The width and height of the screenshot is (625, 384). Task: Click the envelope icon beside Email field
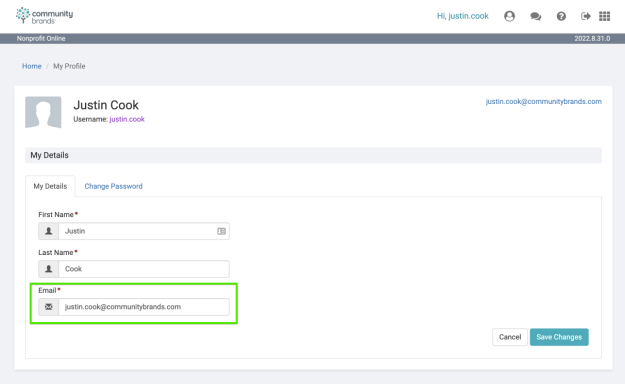coord(49,307)
